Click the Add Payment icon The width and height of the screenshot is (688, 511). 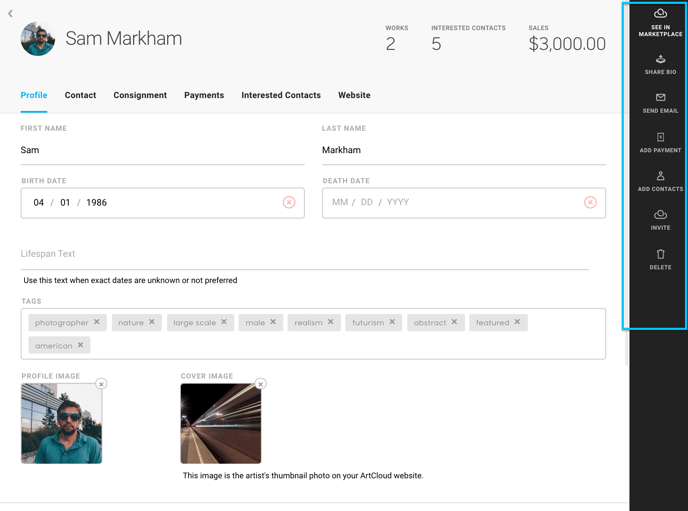(660, 137)
